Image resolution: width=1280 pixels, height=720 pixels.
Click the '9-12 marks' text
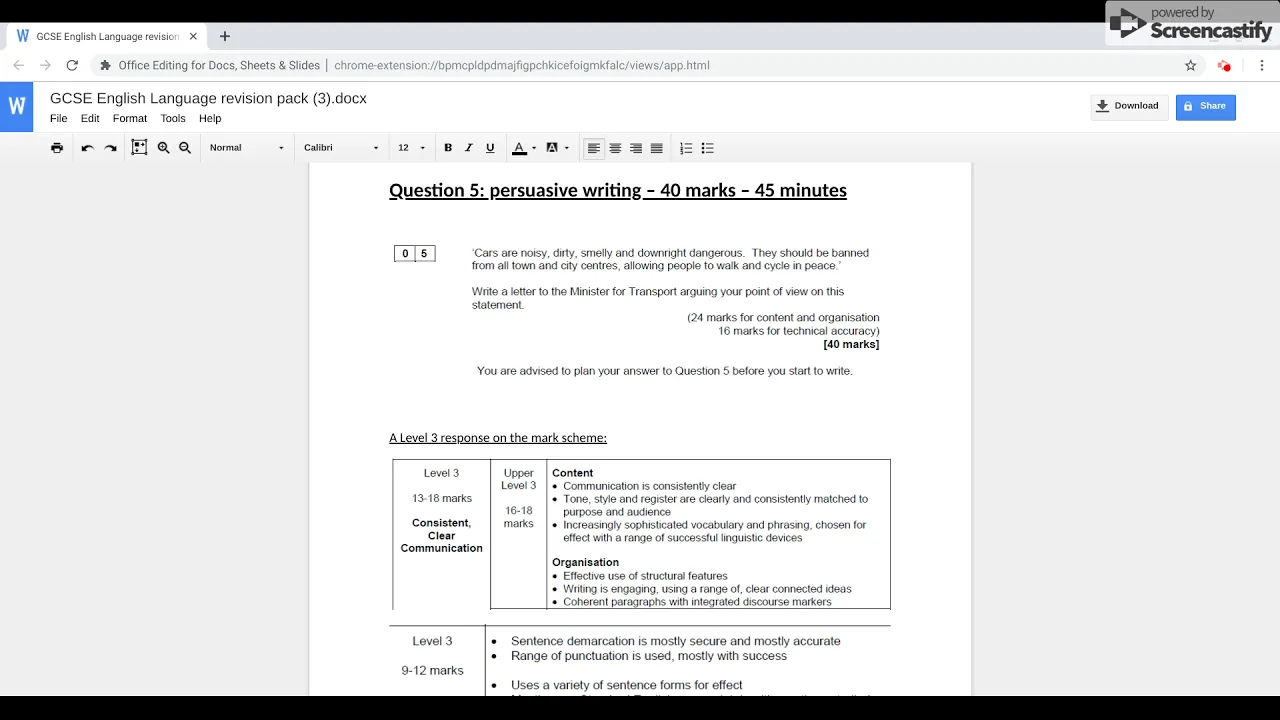coord(432,670)
